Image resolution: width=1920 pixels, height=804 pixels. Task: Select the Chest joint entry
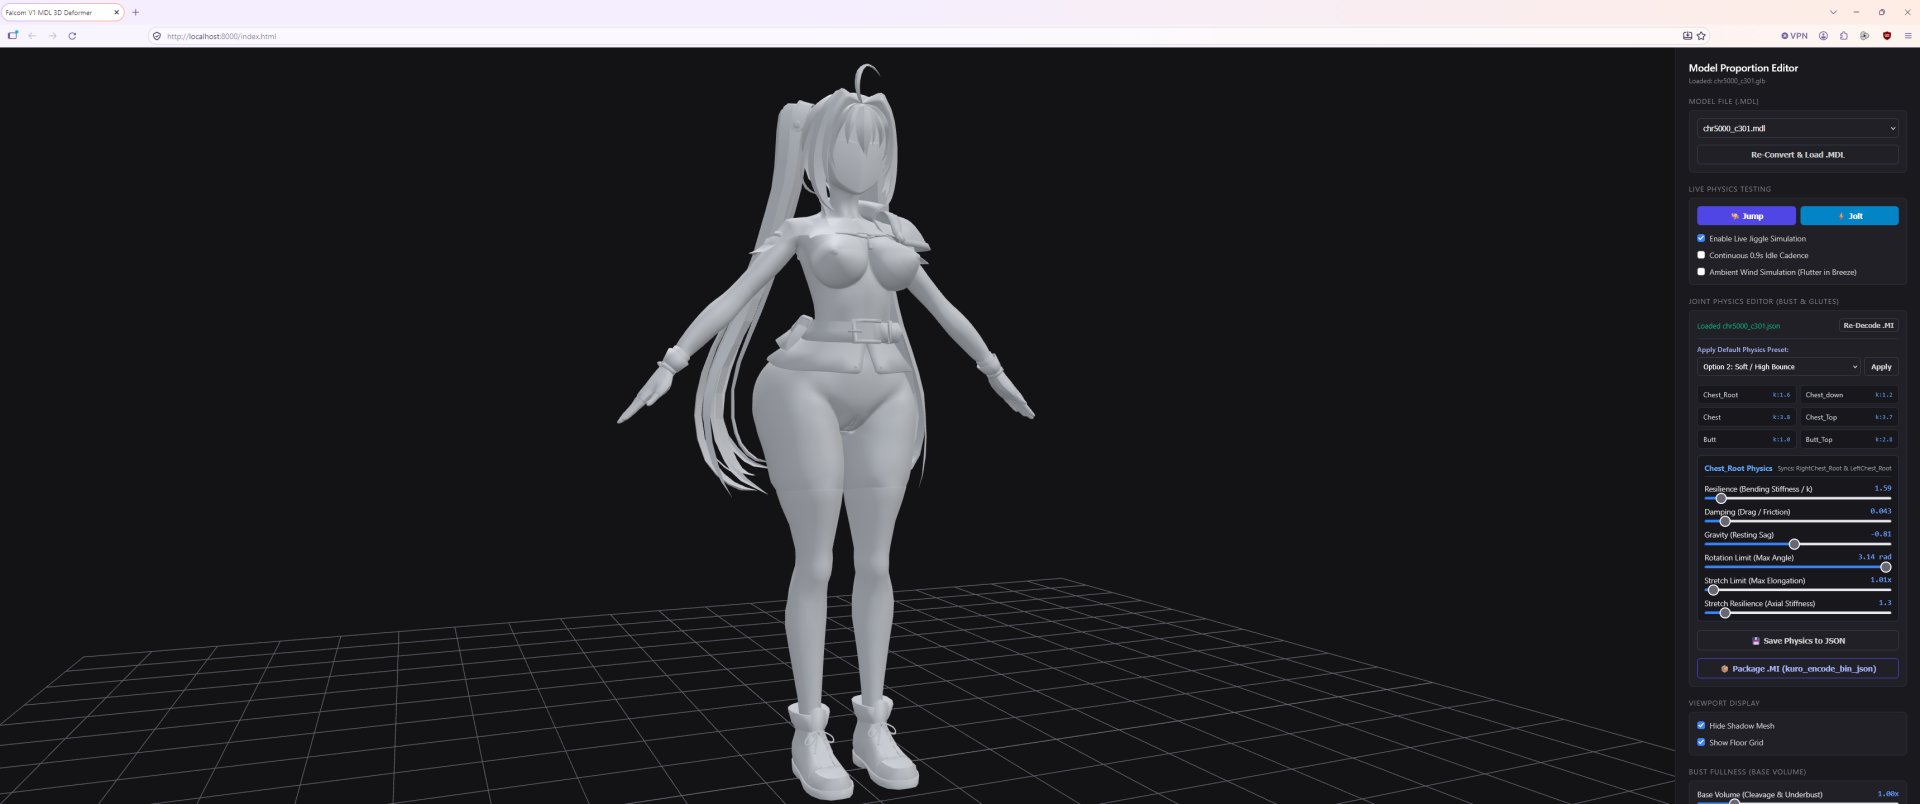click(x=1746, y=417)
